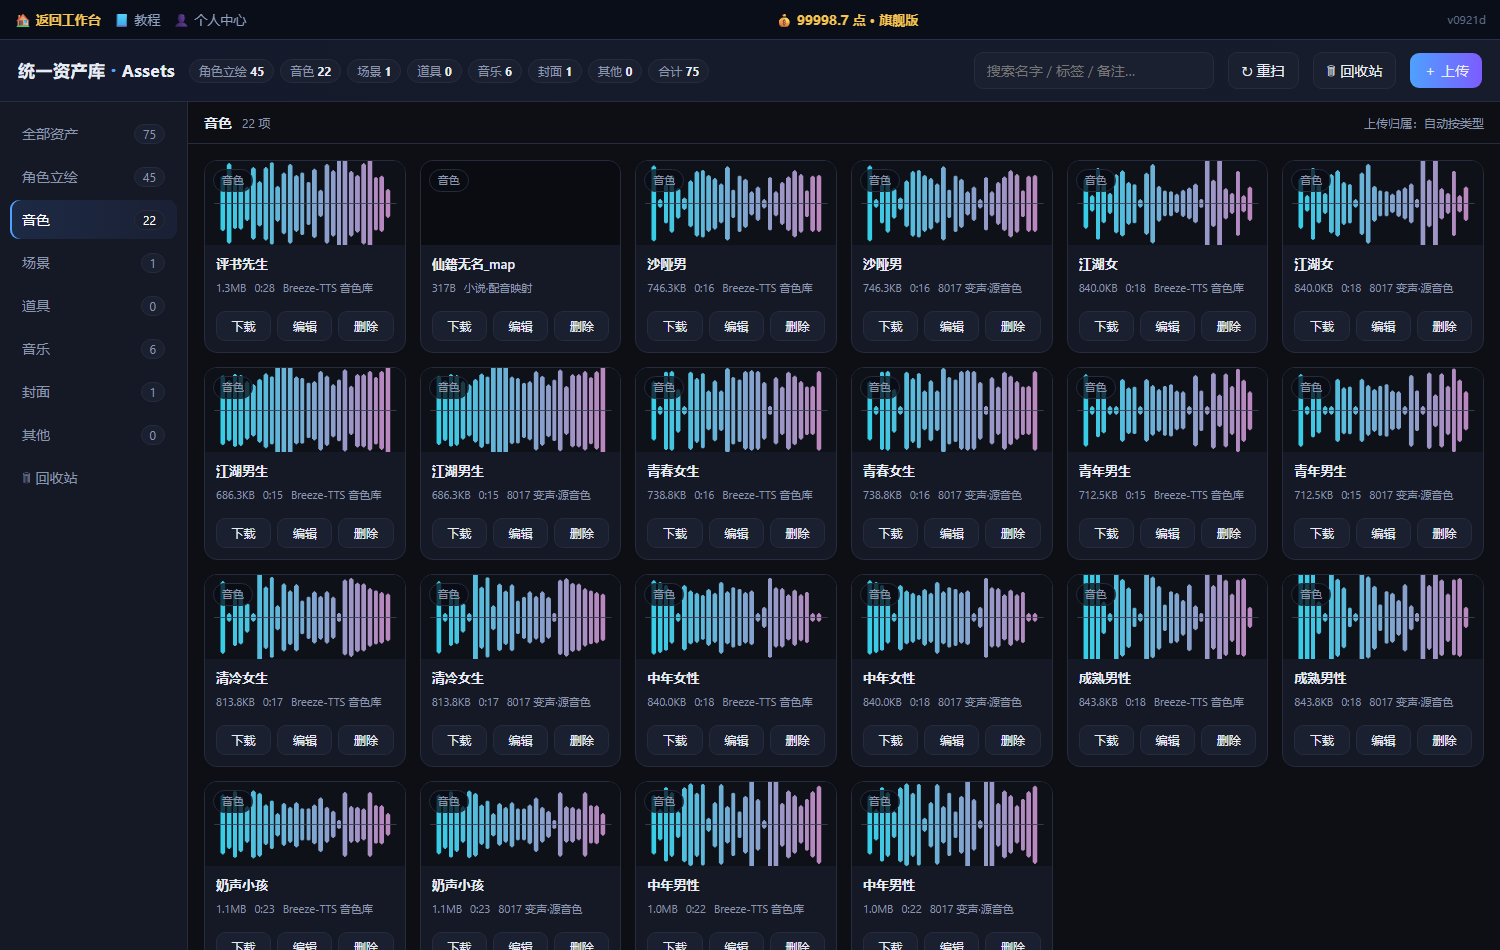Delete the 中年女性 Breeze-TTS voice
Screen dimensions: 1500x950
click(798, 741)
